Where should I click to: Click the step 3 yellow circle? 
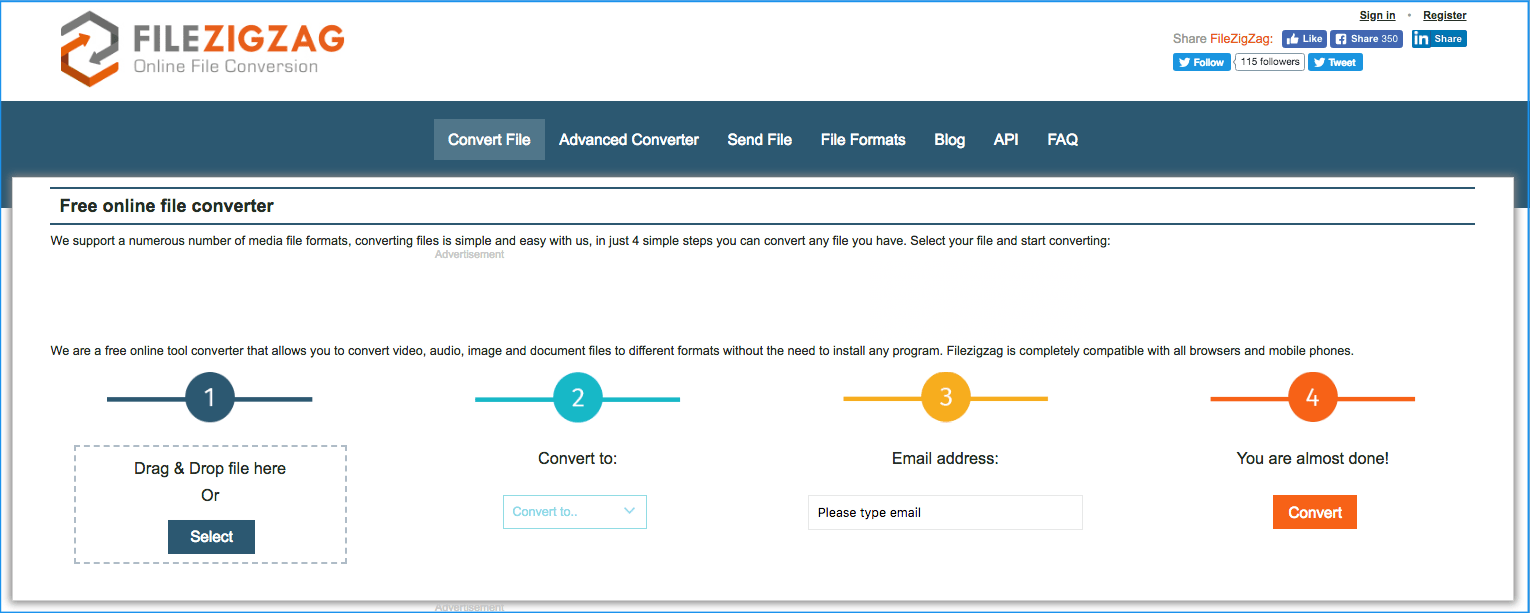(x=946, y=398)
